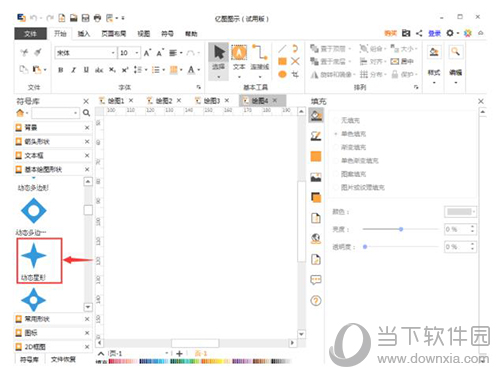
Task: Switch to the Symbol (符号) ribbon tab
Action: 167,33
